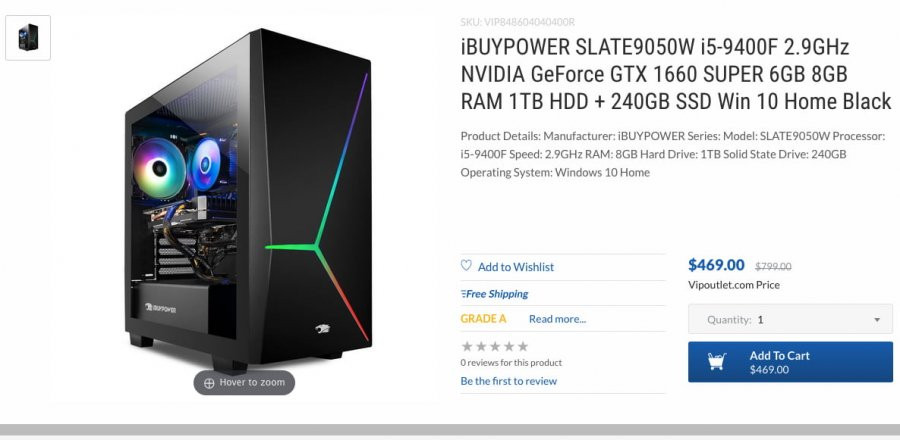The image size is (900, 440).
Task: Select the third rating star
Action: coord(495,346)
